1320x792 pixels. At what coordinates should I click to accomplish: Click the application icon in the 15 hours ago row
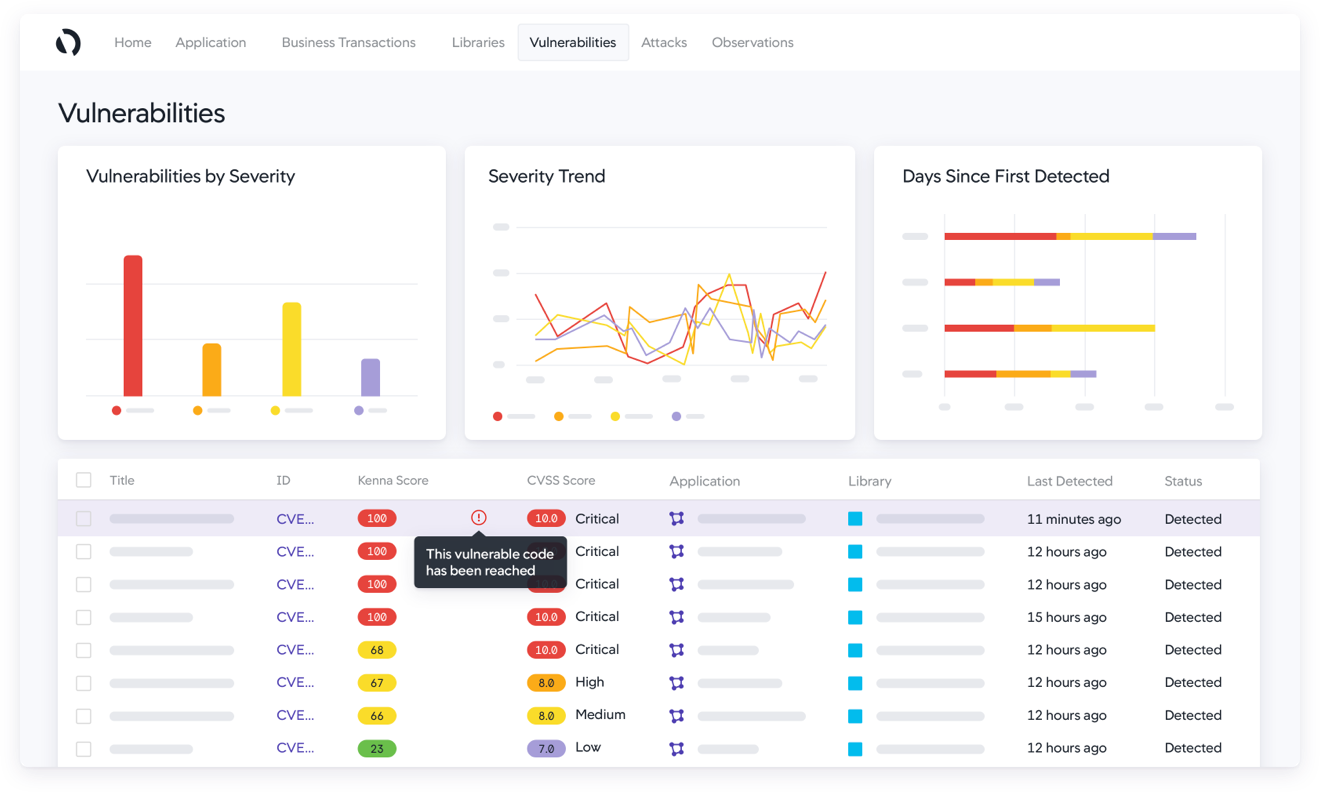click(677, 617)
